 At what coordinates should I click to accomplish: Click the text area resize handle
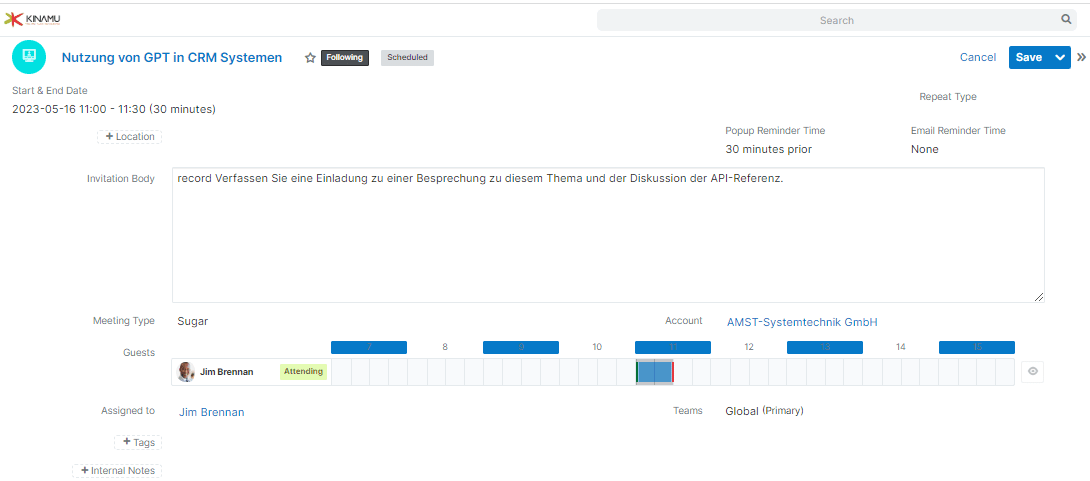[x=1039, y=297]
